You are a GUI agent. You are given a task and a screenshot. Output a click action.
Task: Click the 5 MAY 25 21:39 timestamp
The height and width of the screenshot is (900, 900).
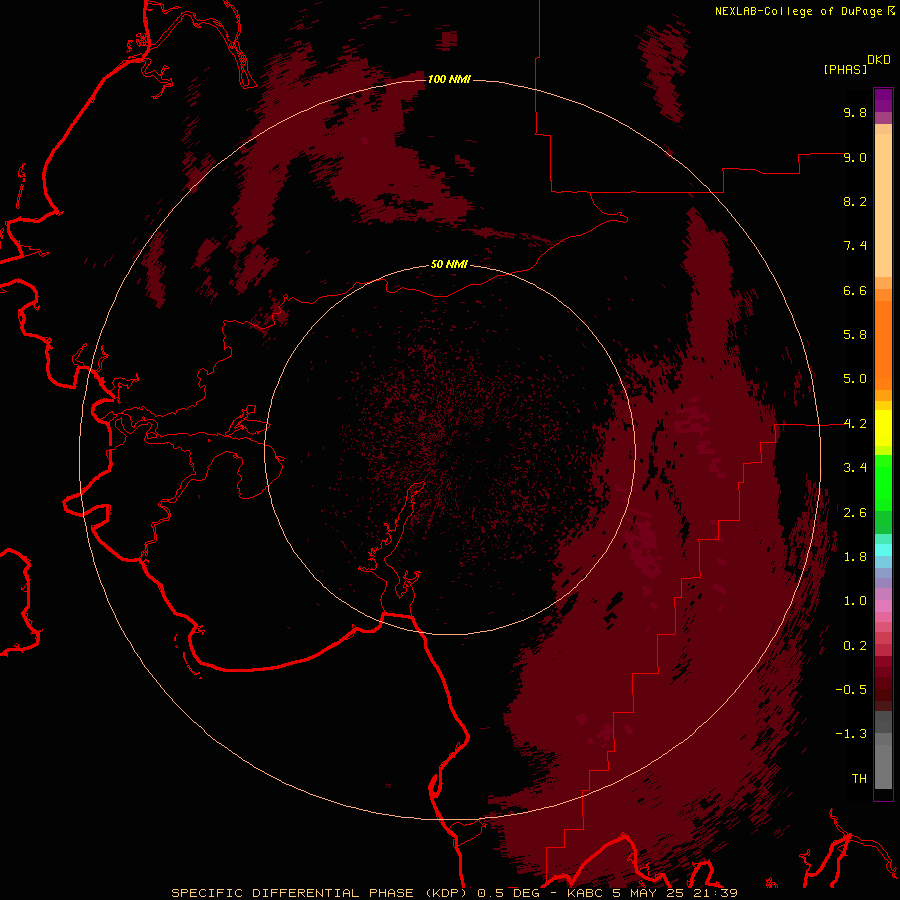point(674,893)
